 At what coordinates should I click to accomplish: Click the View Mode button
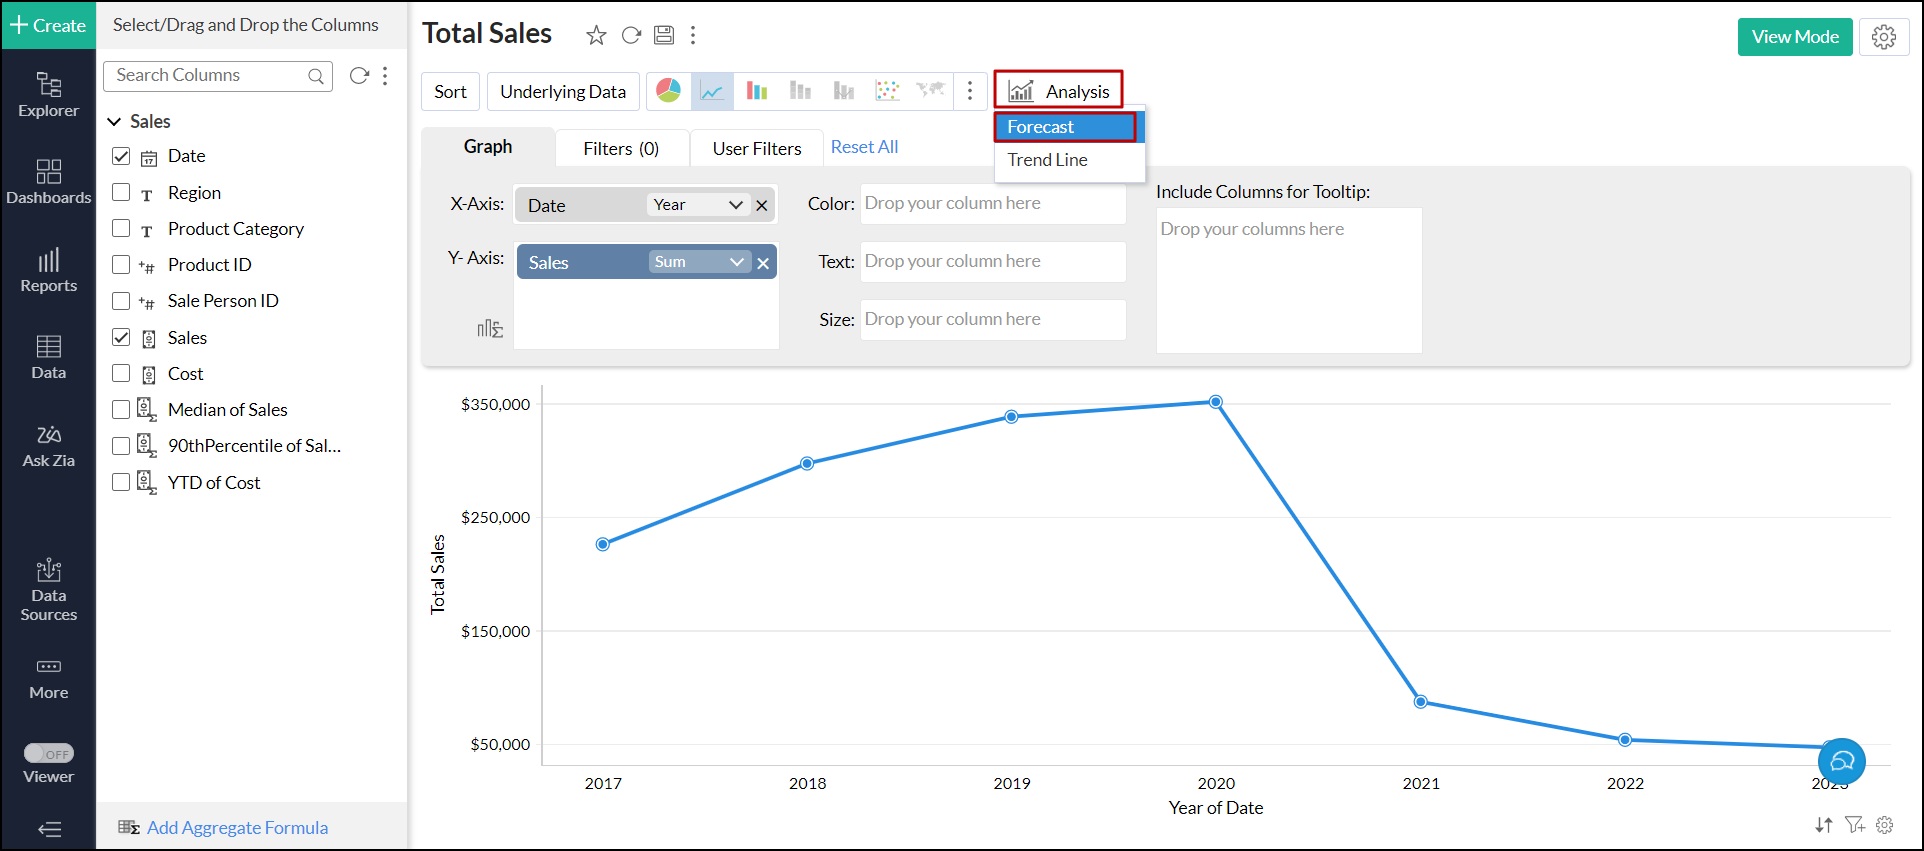pyautogui.click(x=1794, y=37)
